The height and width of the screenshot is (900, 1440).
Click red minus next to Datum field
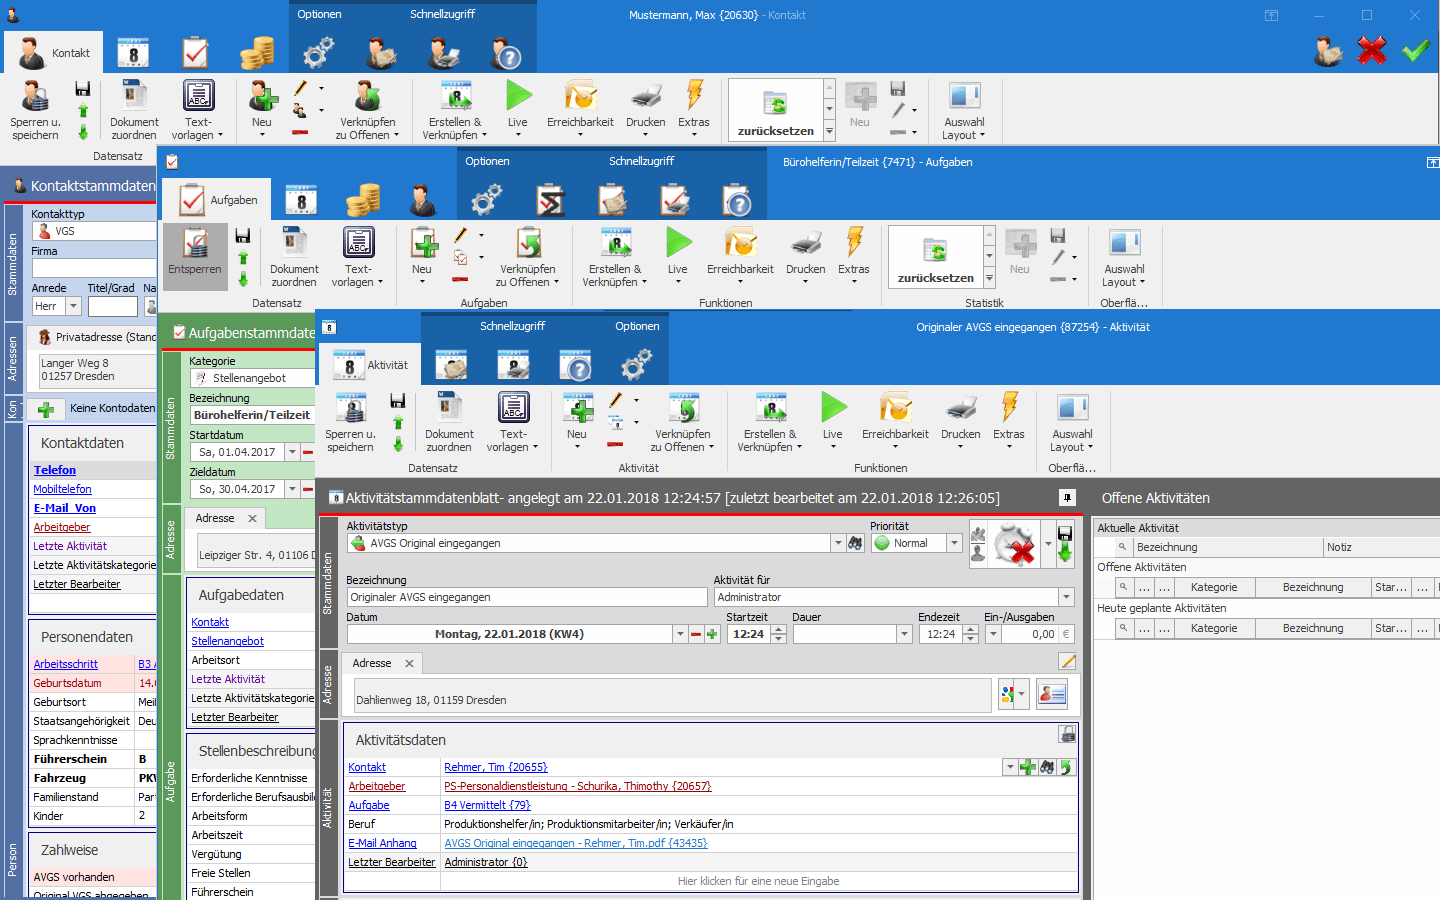pos(696,634)
